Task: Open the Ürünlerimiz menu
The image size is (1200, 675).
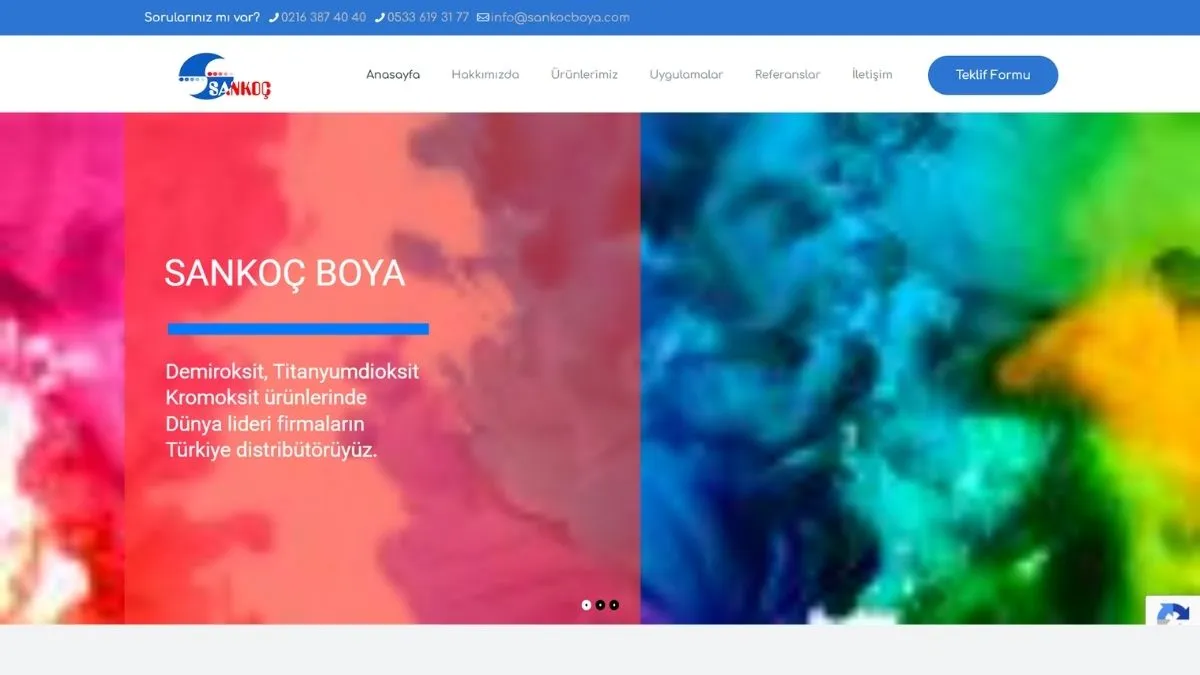Action: (584, 75)
